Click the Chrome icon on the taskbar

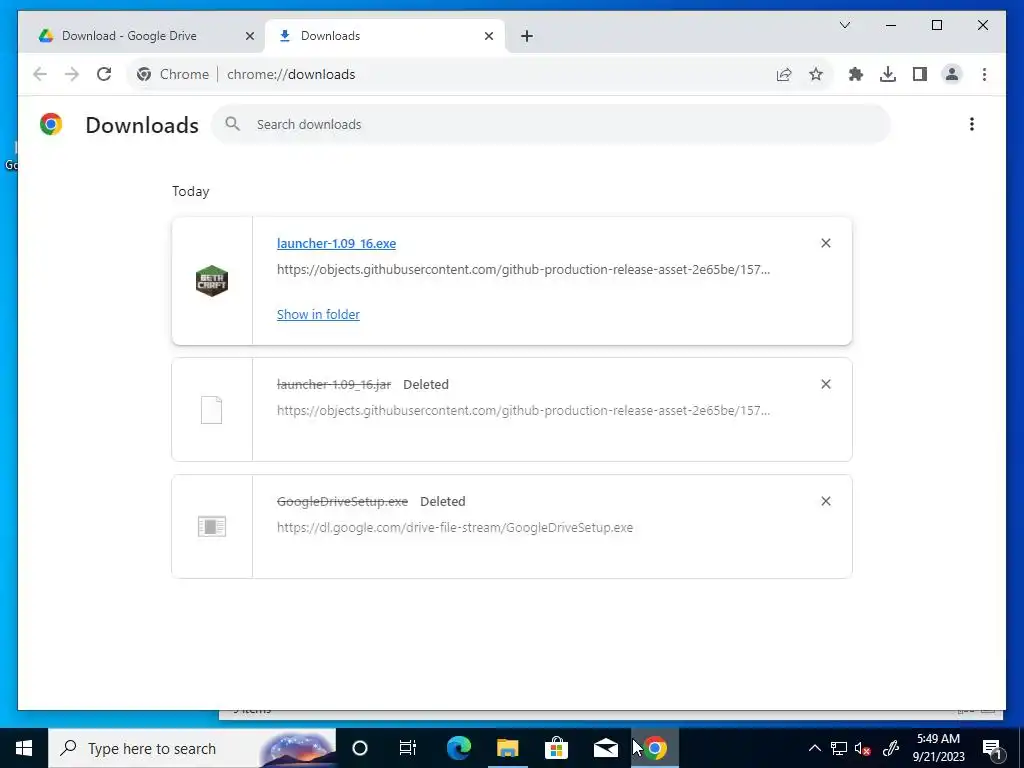[x=655, y=748]
